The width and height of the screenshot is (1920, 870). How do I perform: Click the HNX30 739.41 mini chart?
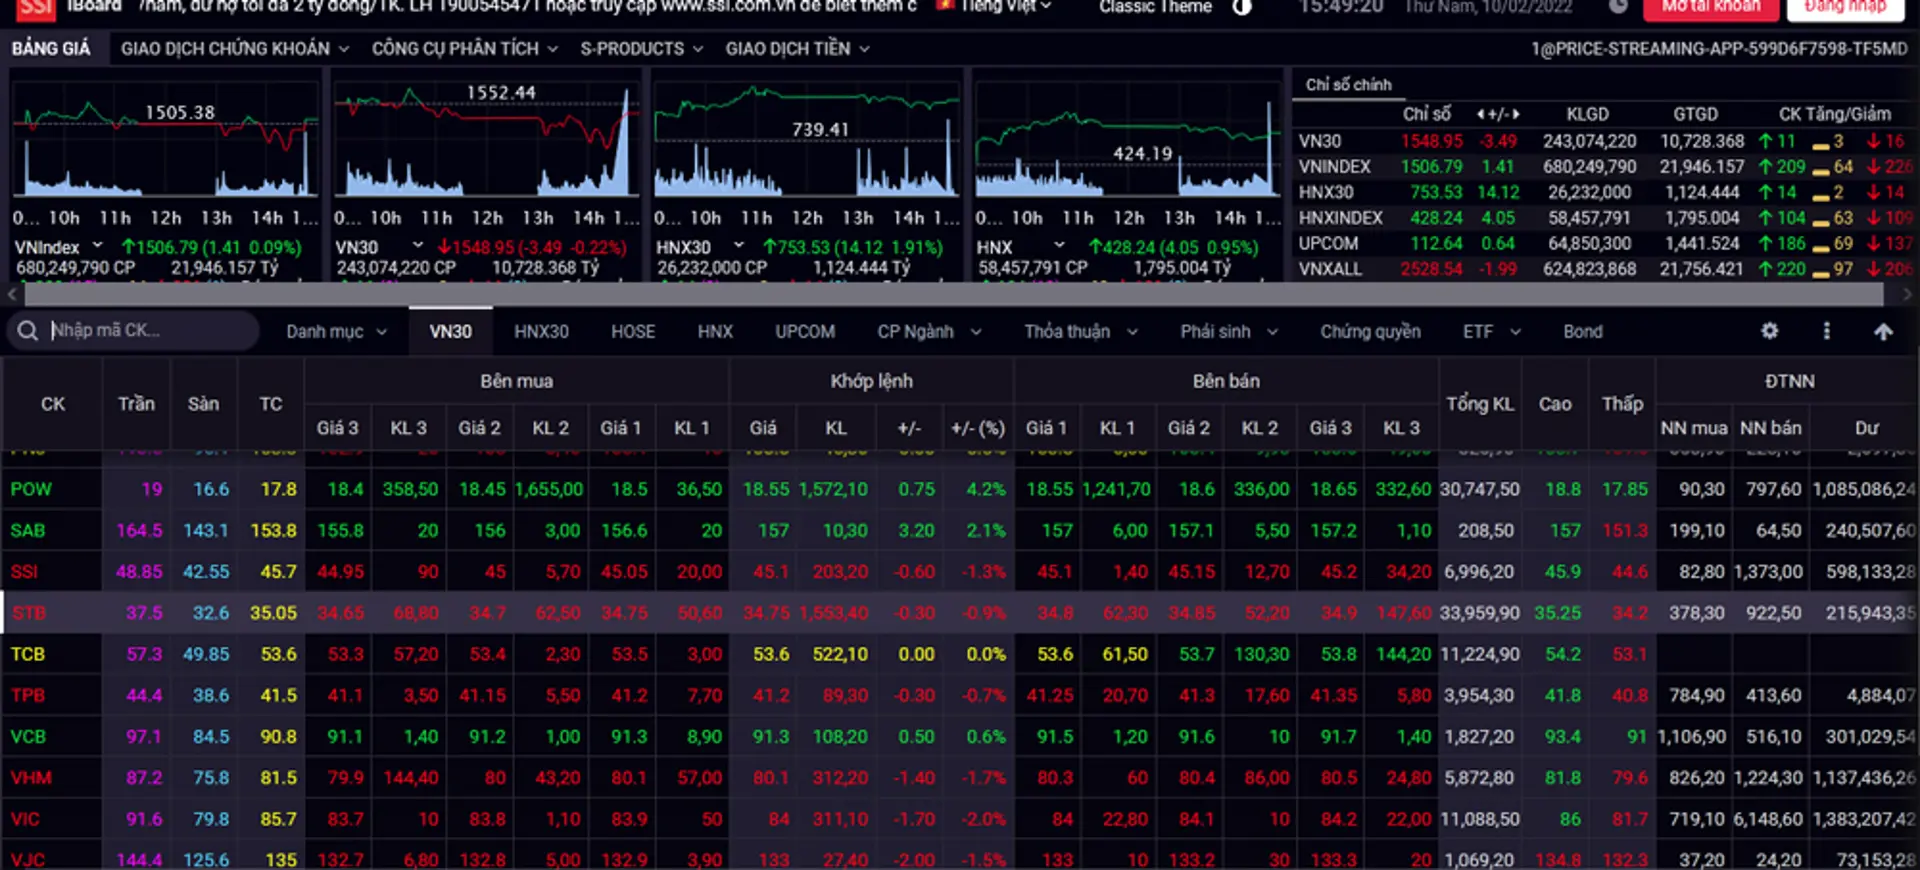pyautogui.click(x=807, y=140)
